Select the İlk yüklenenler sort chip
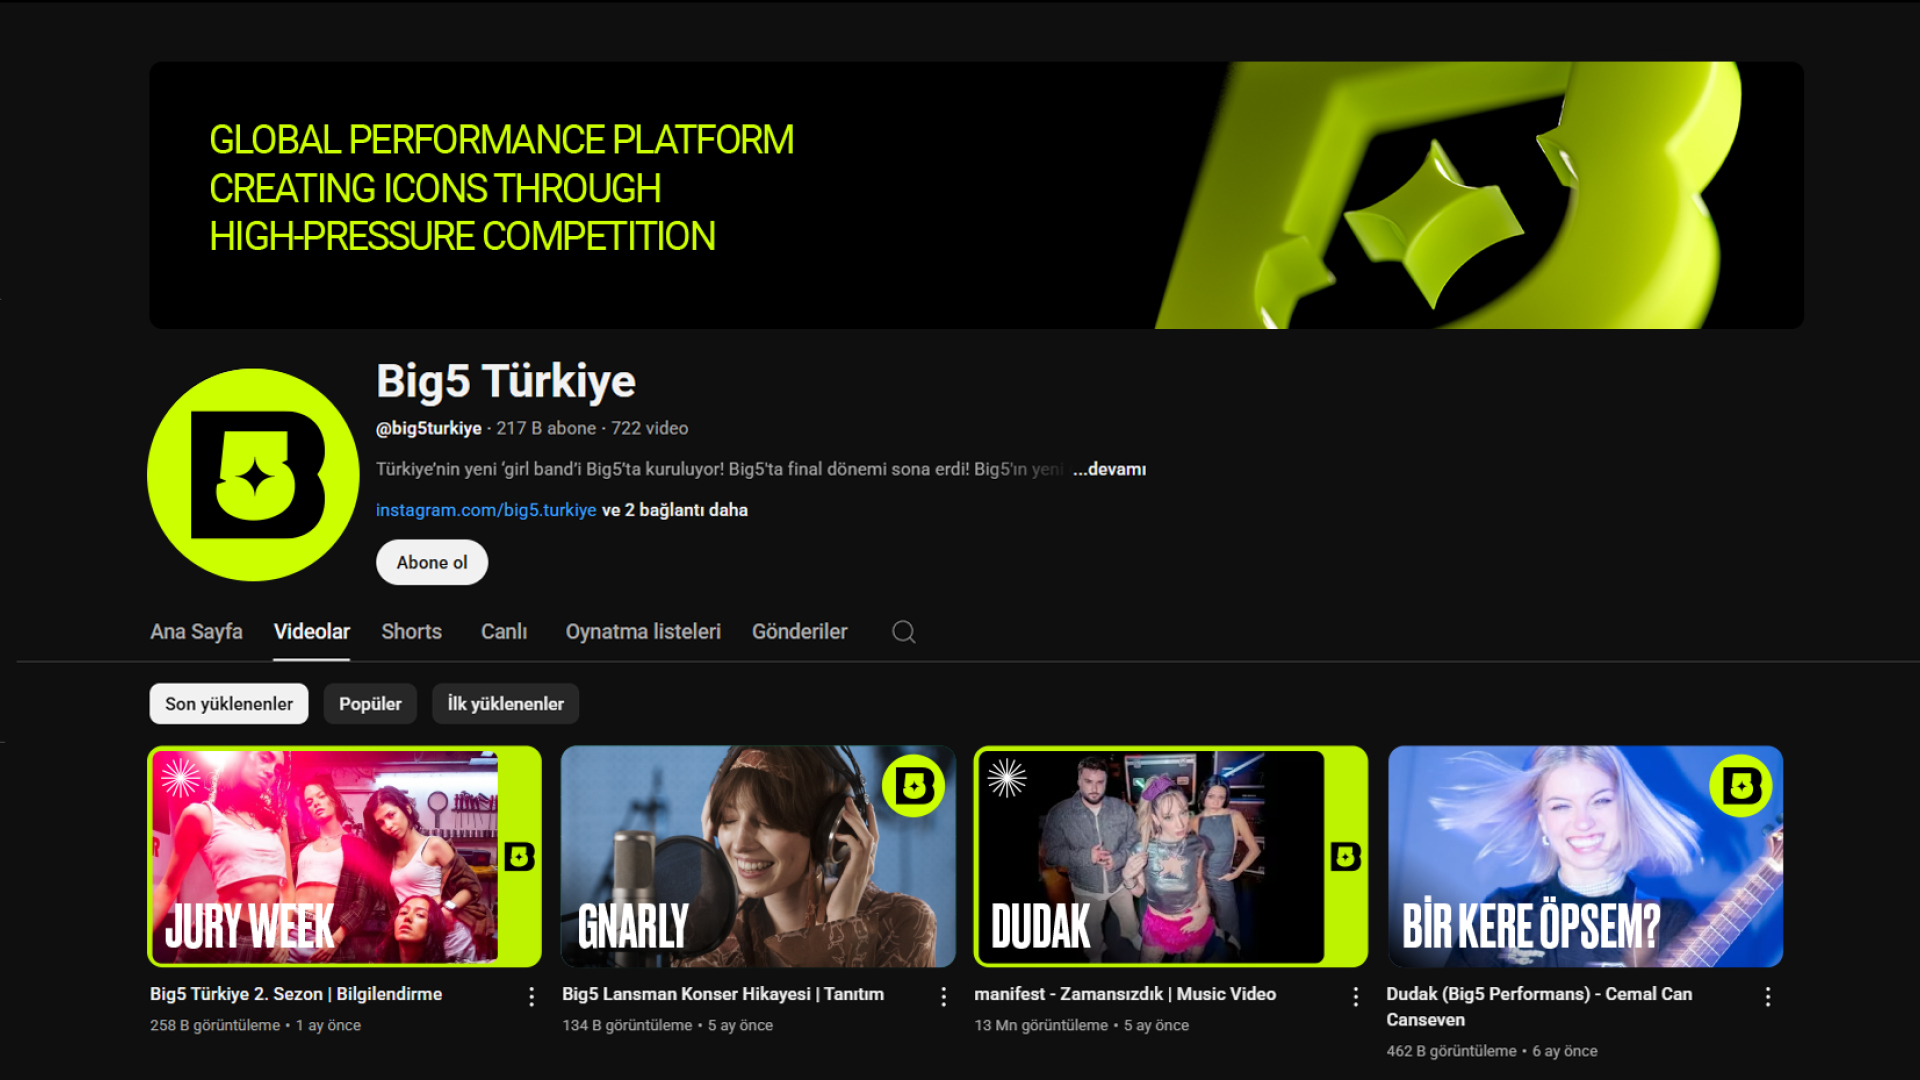 point(505,704)
